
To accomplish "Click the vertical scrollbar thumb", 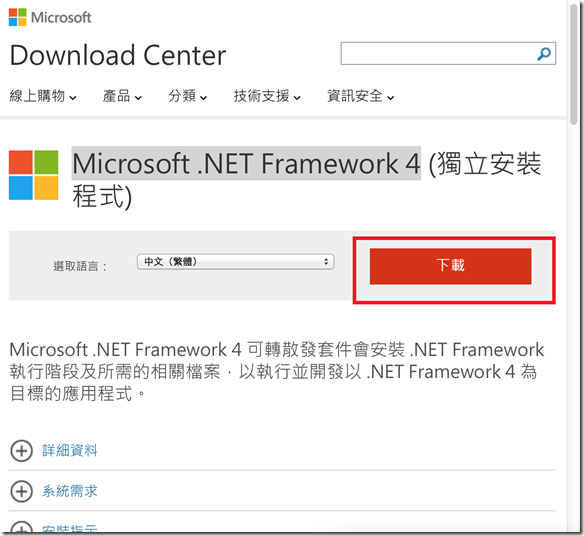I will (x=574, y=63).
